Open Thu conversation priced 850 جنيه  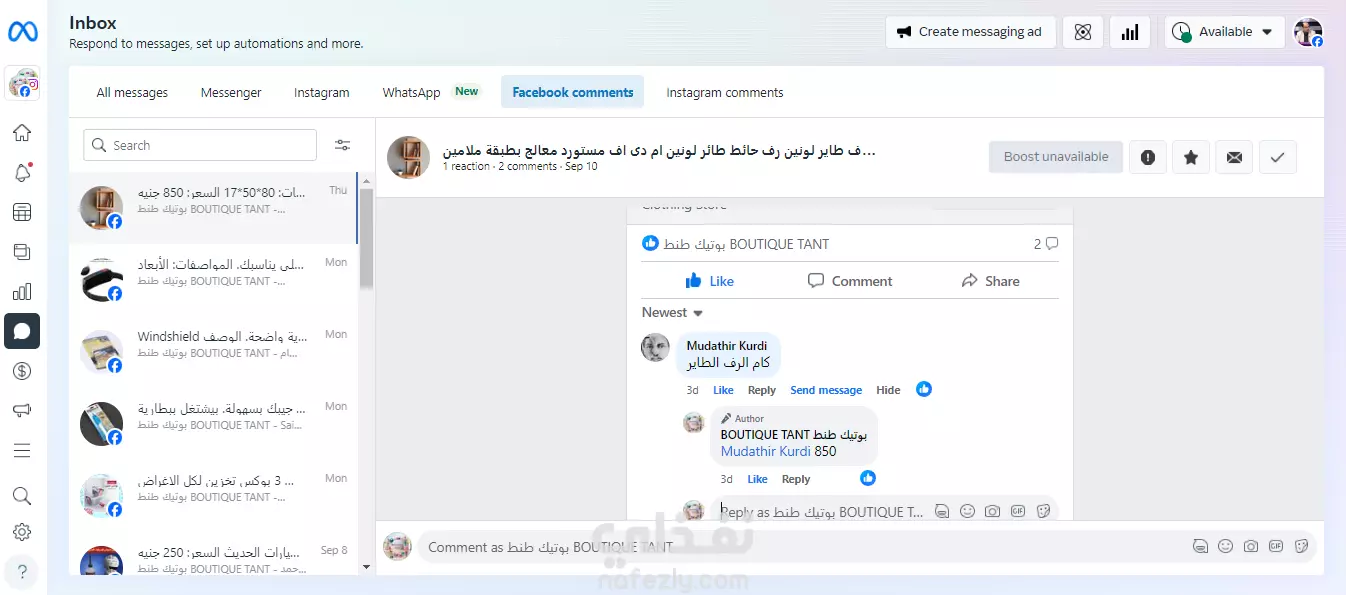213,208
